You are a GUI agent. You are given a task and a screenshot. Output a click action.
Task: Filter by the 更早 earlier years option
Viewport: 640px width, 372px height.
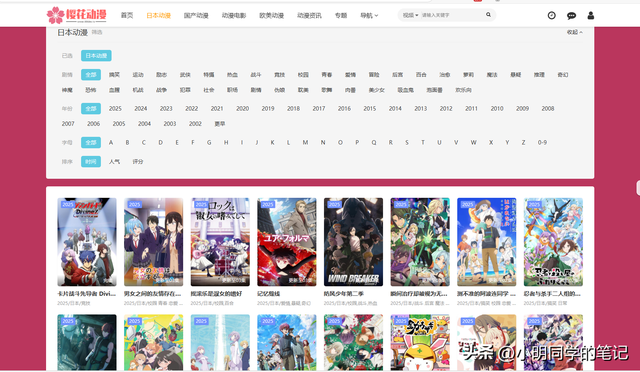pyautogui.click(x=220, y=124)
